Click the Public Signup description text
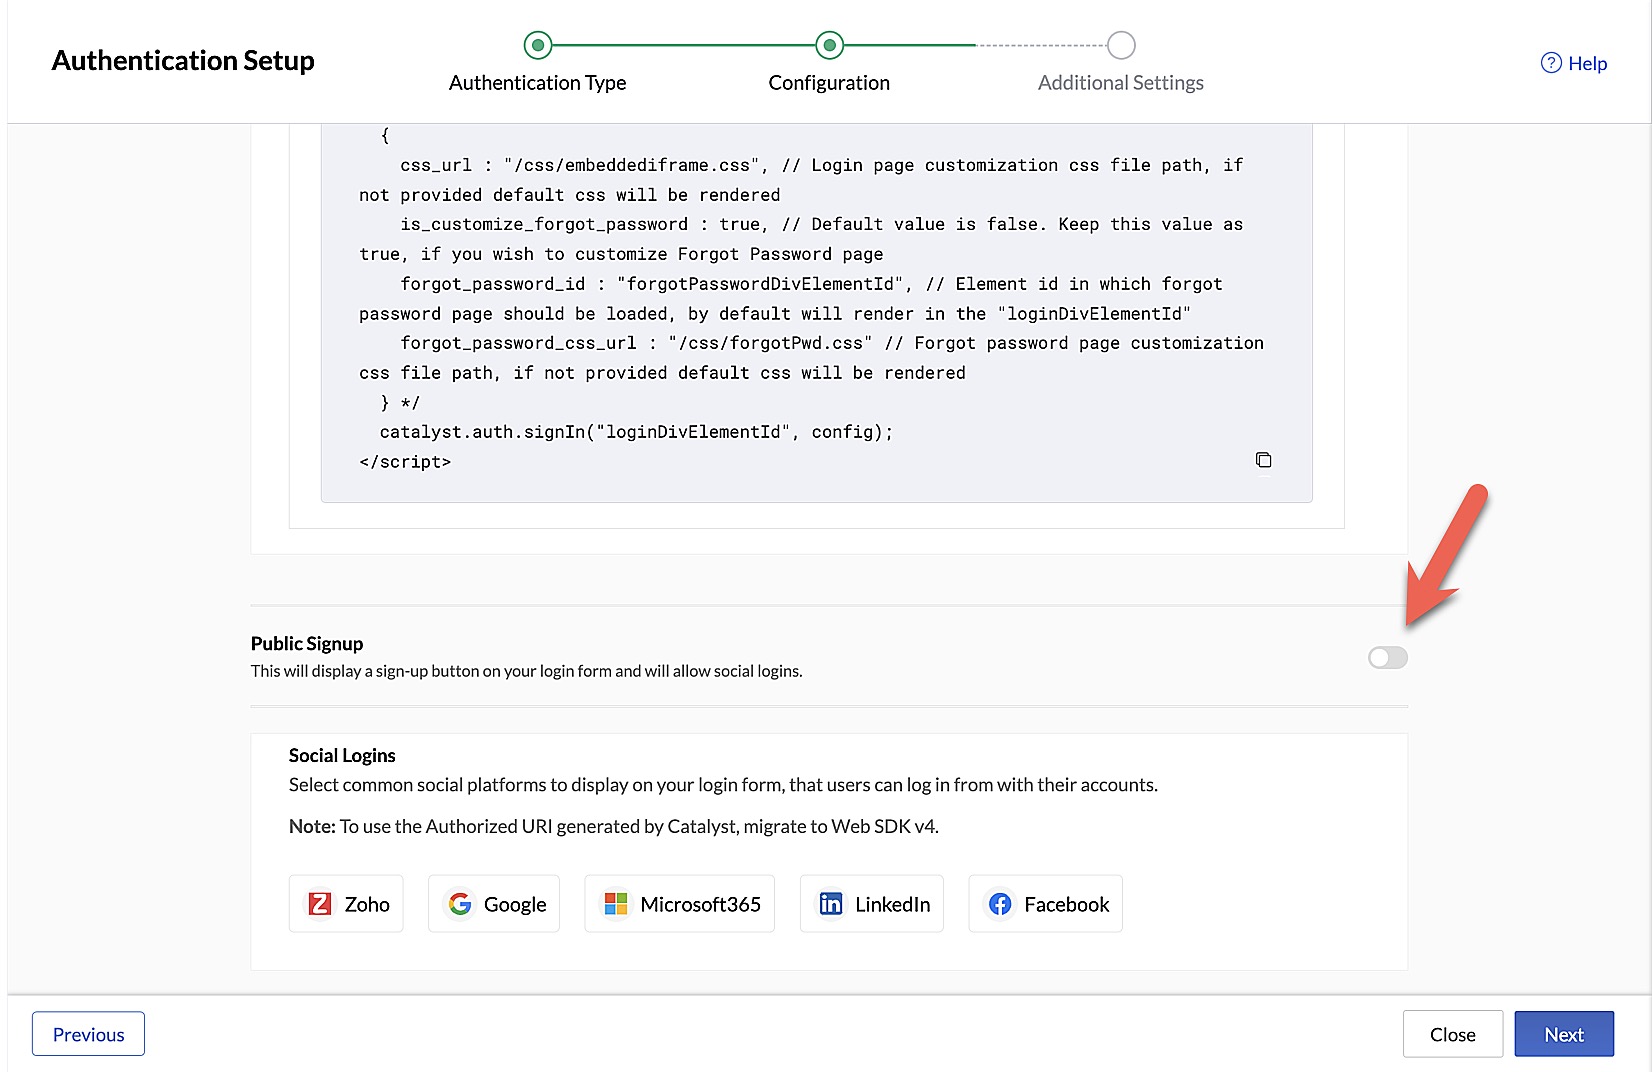 pos(527,671)
